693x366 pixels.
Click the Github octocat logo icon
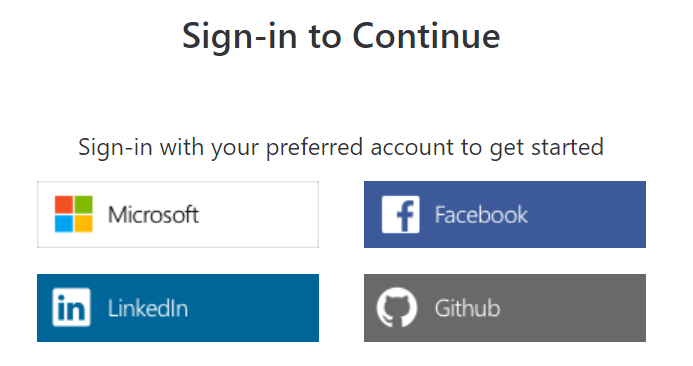[x=397, y=307]
